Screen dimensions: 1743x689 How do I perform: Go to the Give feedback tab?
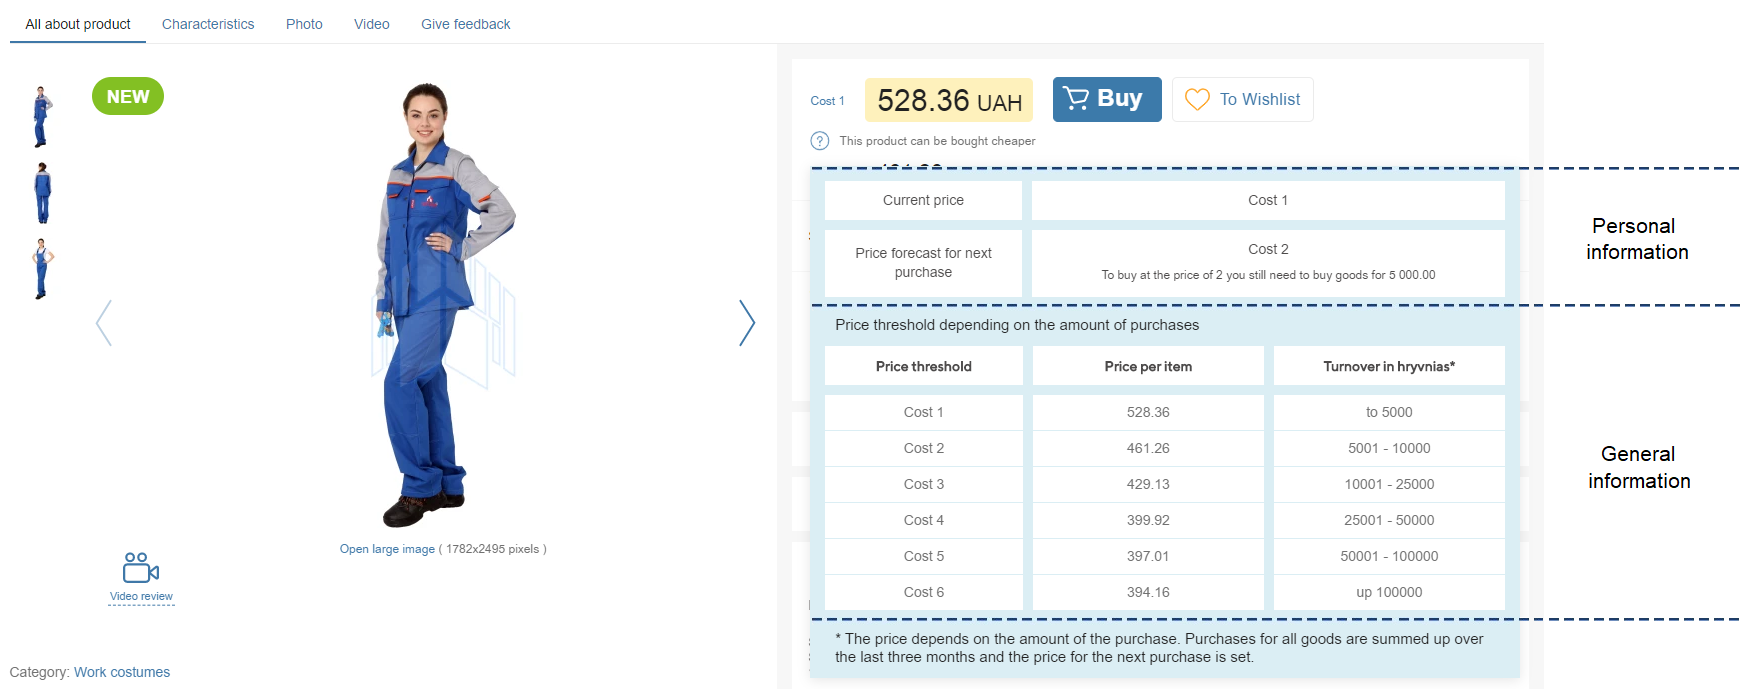pos(465,24)
